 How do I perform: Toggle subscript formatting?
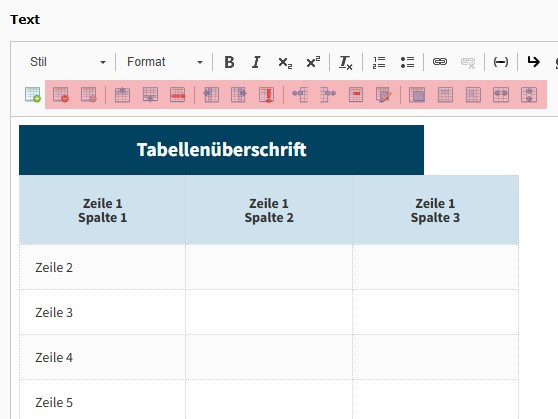(x=285, y=62)
